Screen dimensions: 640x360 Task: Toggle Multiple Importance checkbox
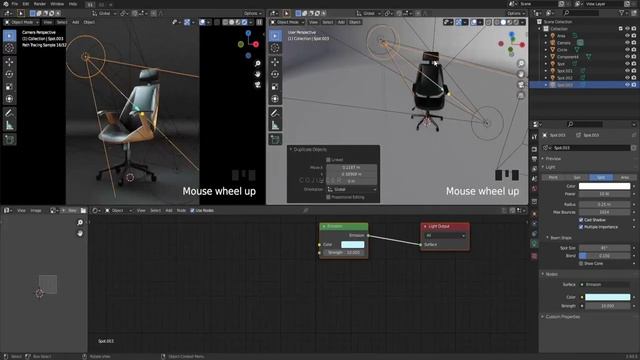coord(581,227)
